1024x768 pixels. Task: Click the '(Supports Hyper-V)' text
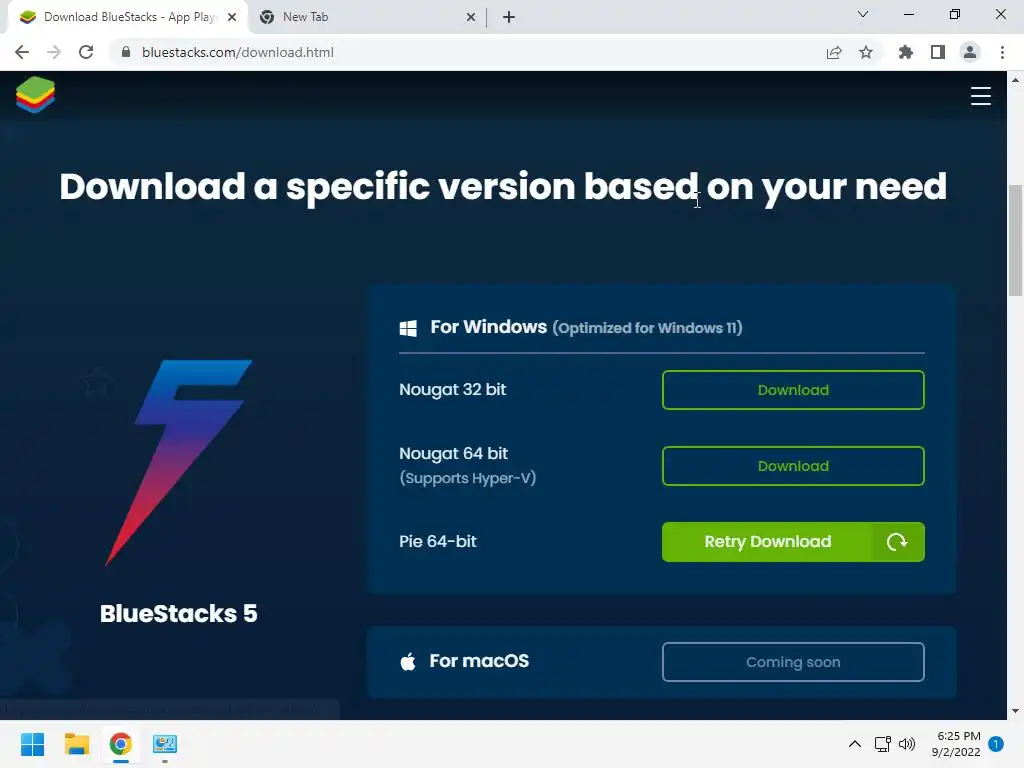pos(468,478)
